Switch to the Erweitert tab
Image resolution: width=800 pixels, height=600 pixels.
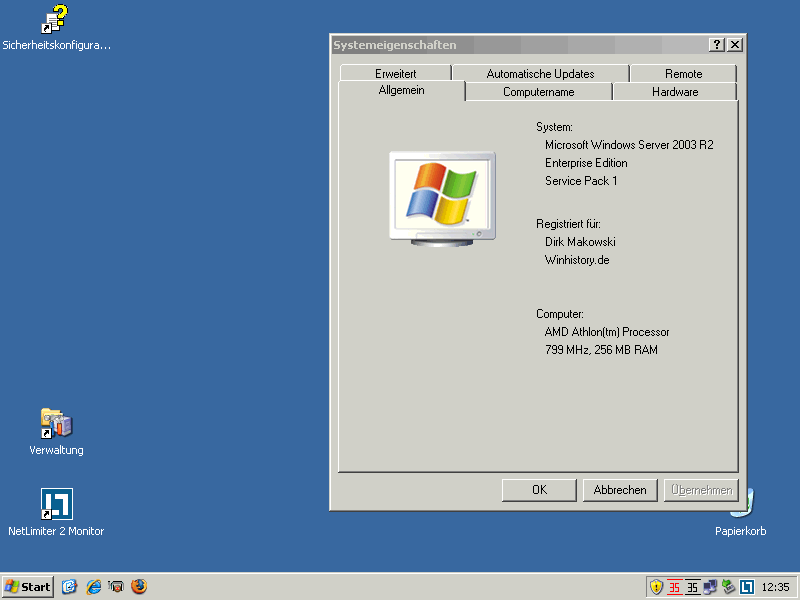[x=395, y=73]
